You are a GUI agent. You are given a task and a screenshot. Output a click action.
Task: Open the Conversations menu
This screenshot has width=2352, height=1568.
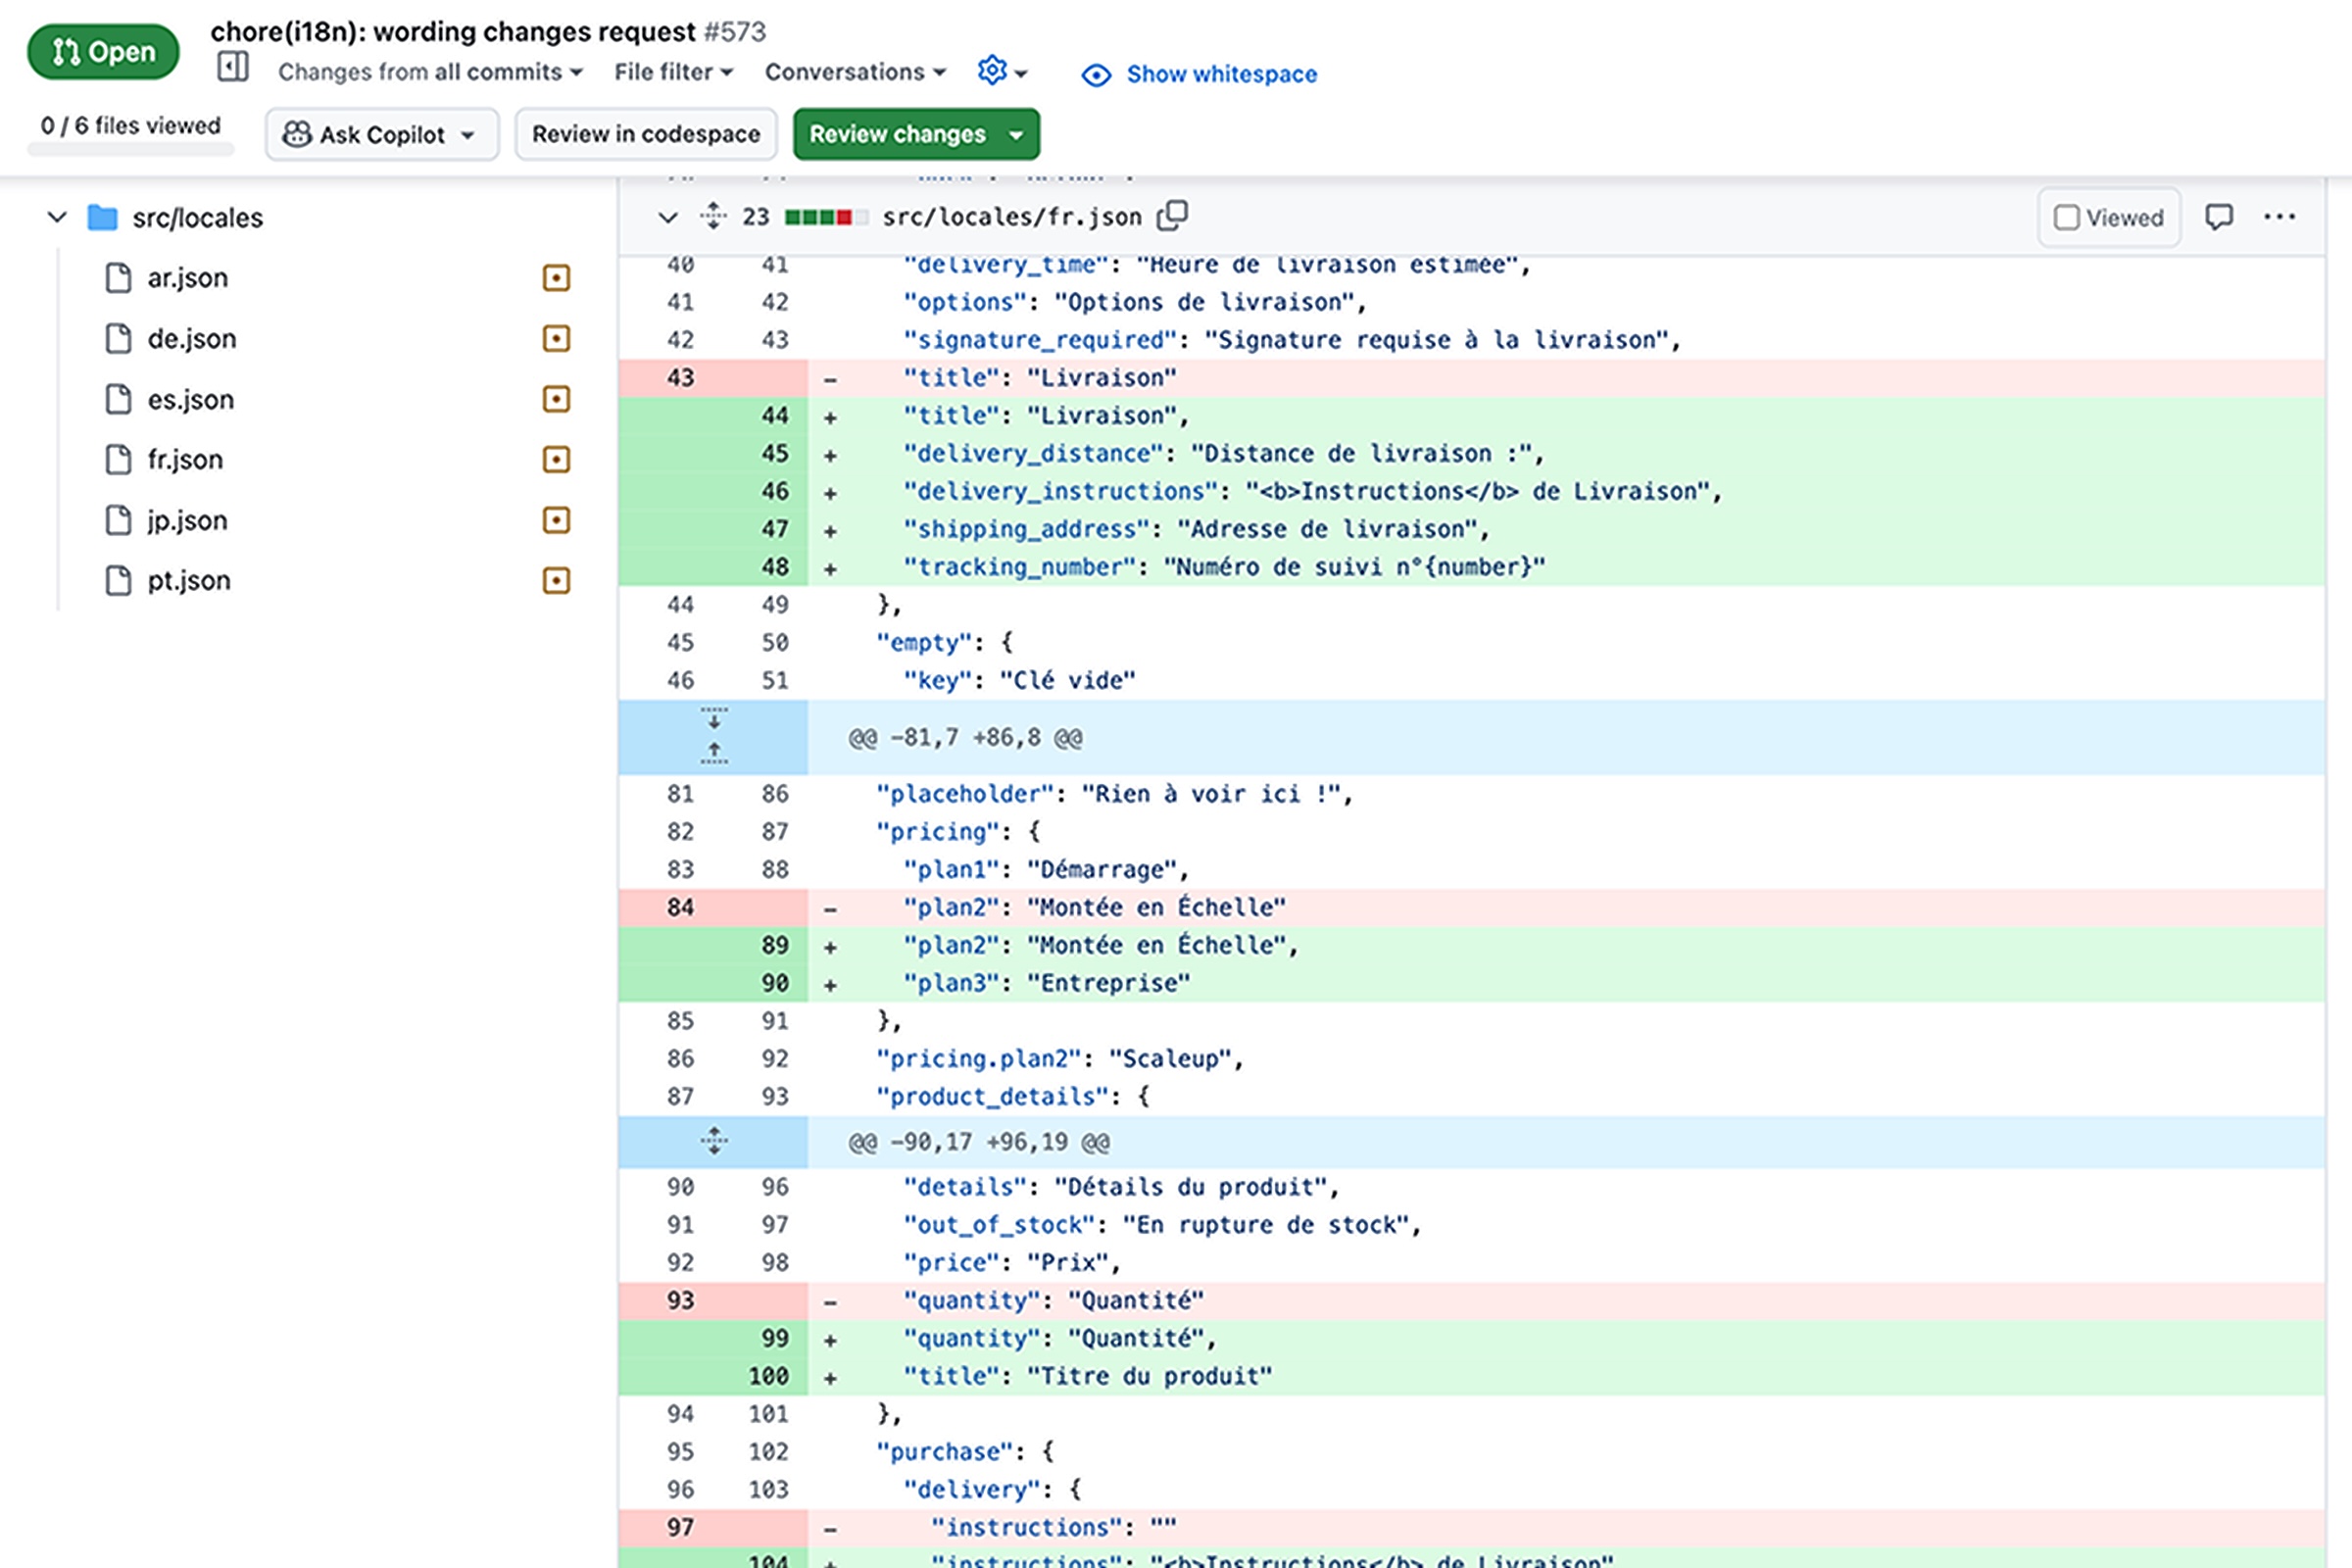point(854,72)
